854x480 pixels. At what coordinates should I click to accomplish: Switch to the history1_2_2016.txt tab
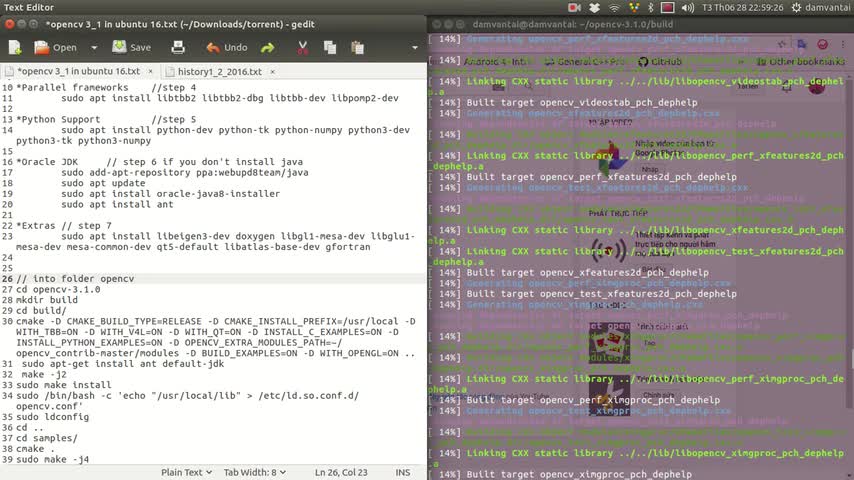click(x=219, y=71)
